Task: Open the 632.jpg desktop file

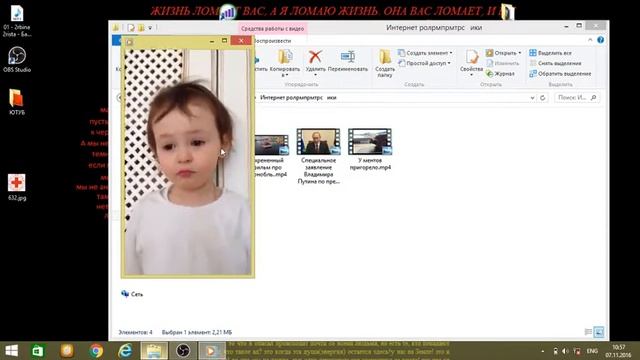Action: tap(17, 187)
